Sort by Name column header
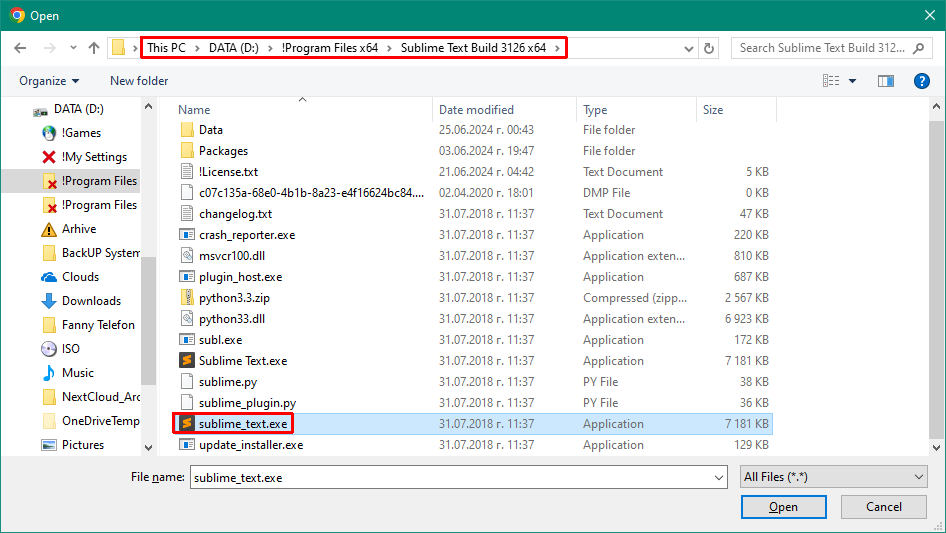This screenshot has width=946, height=533. (x=194, y=110)
